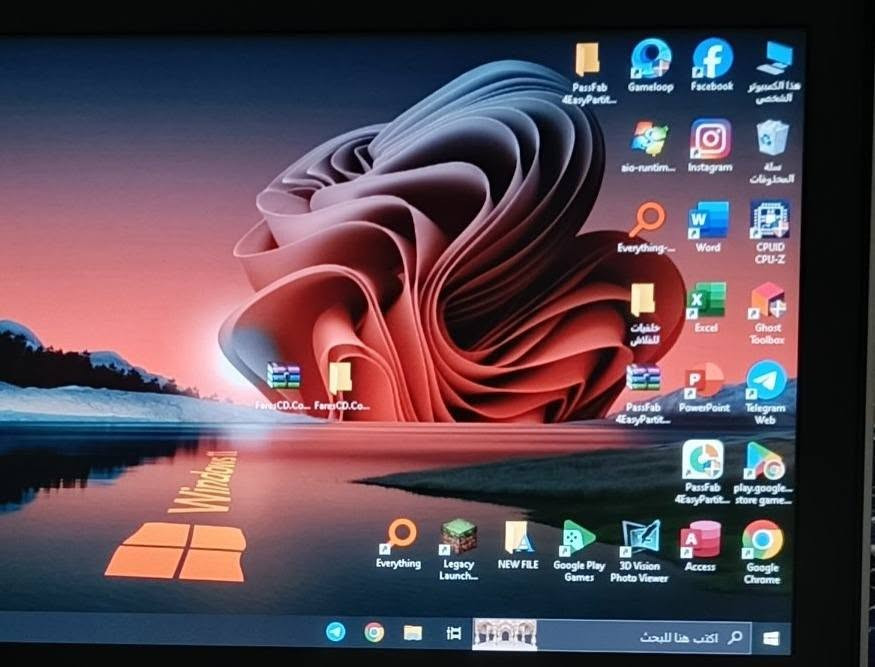Open the Telegram Web shortcut
This screenshot has width=875, height=667.
(x=766, y=392)
